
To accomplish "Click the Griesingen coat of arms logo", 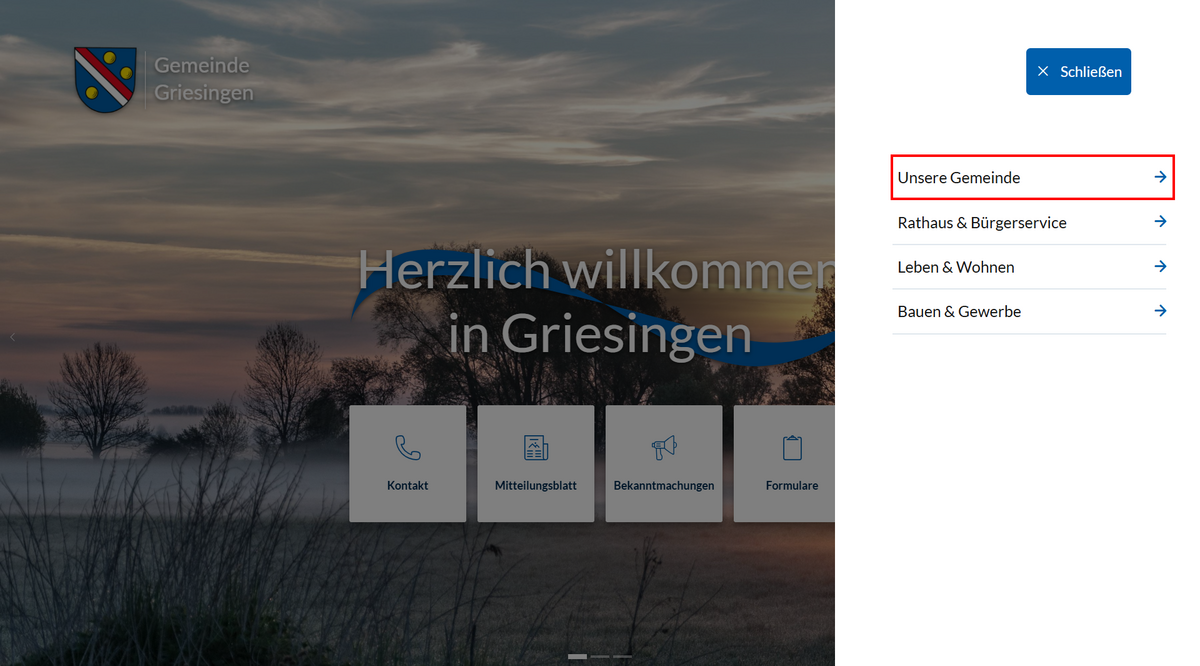I will pos(106,79).
